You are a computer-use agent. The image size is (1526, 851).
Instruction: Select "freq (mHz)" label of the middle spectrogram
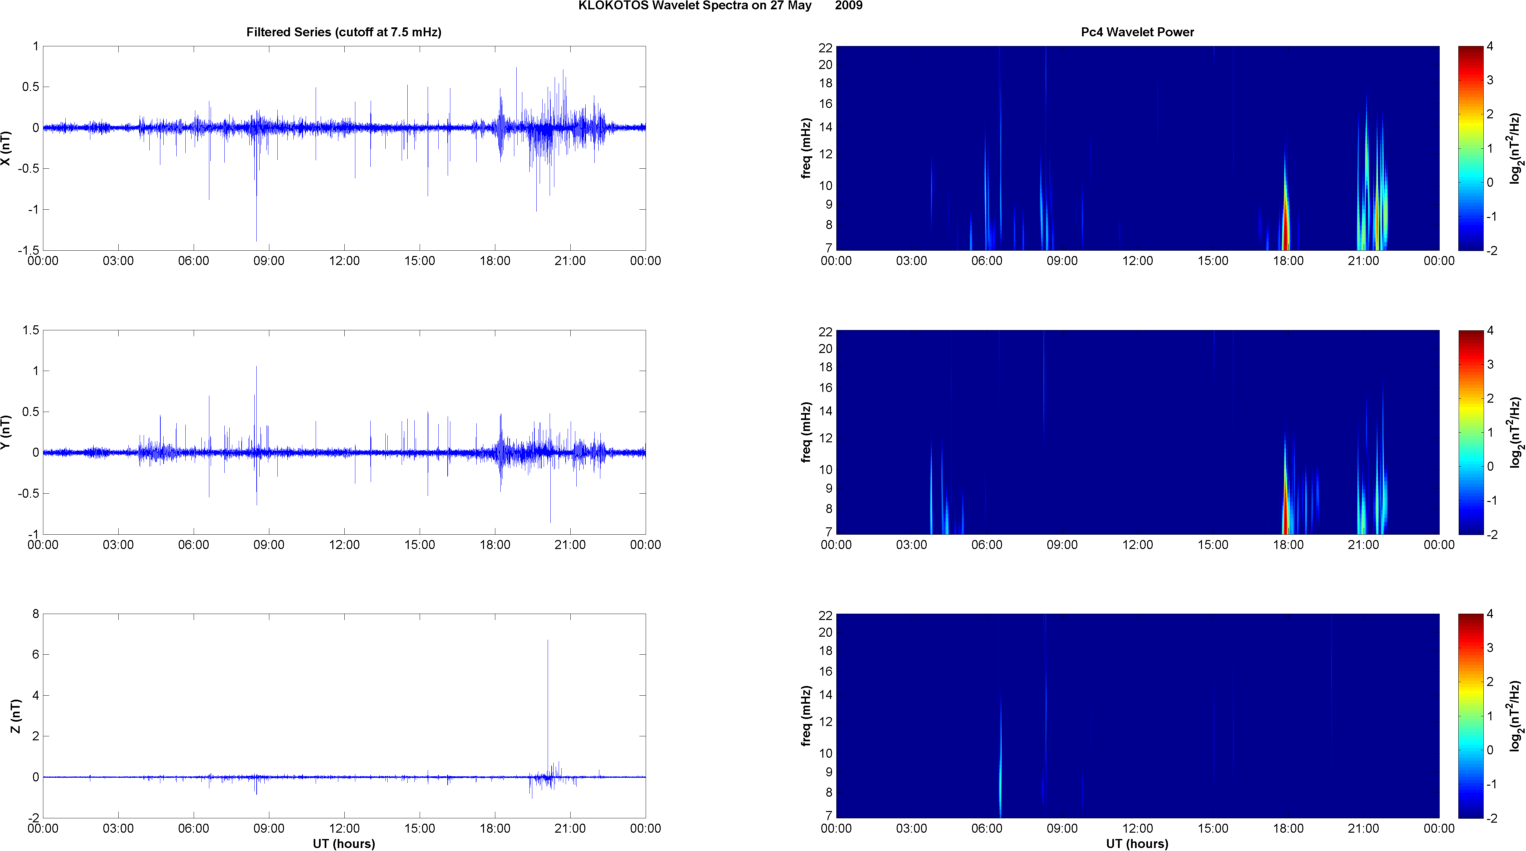805,432
